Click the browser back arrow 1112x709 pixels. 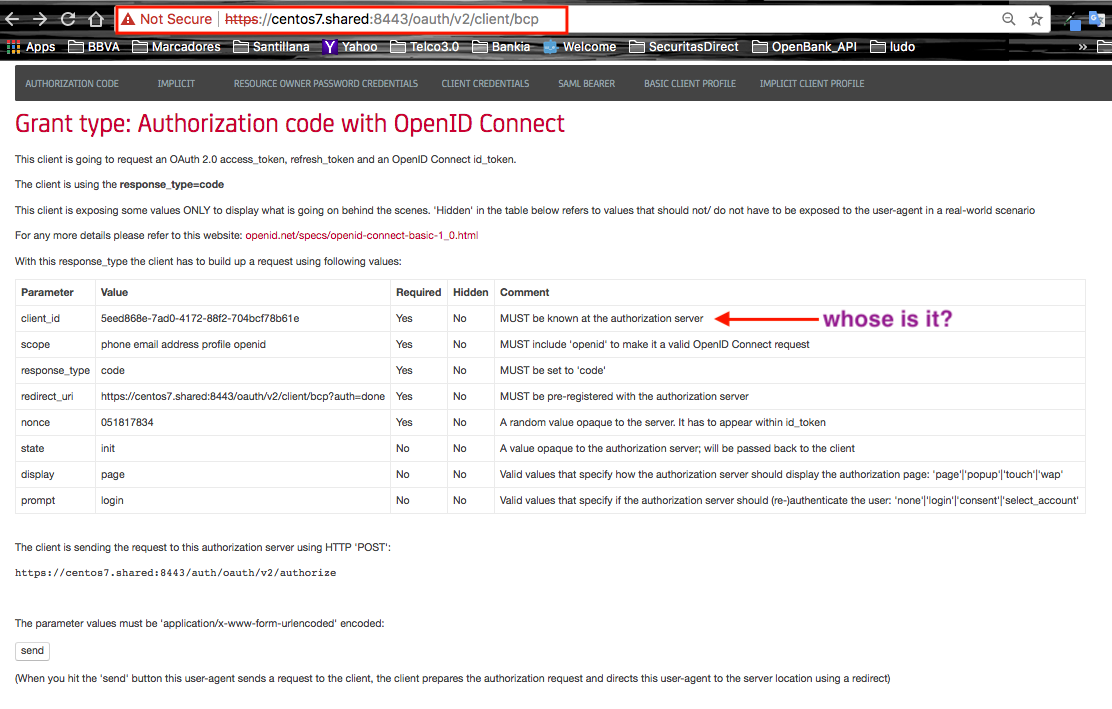pos(14,18)
